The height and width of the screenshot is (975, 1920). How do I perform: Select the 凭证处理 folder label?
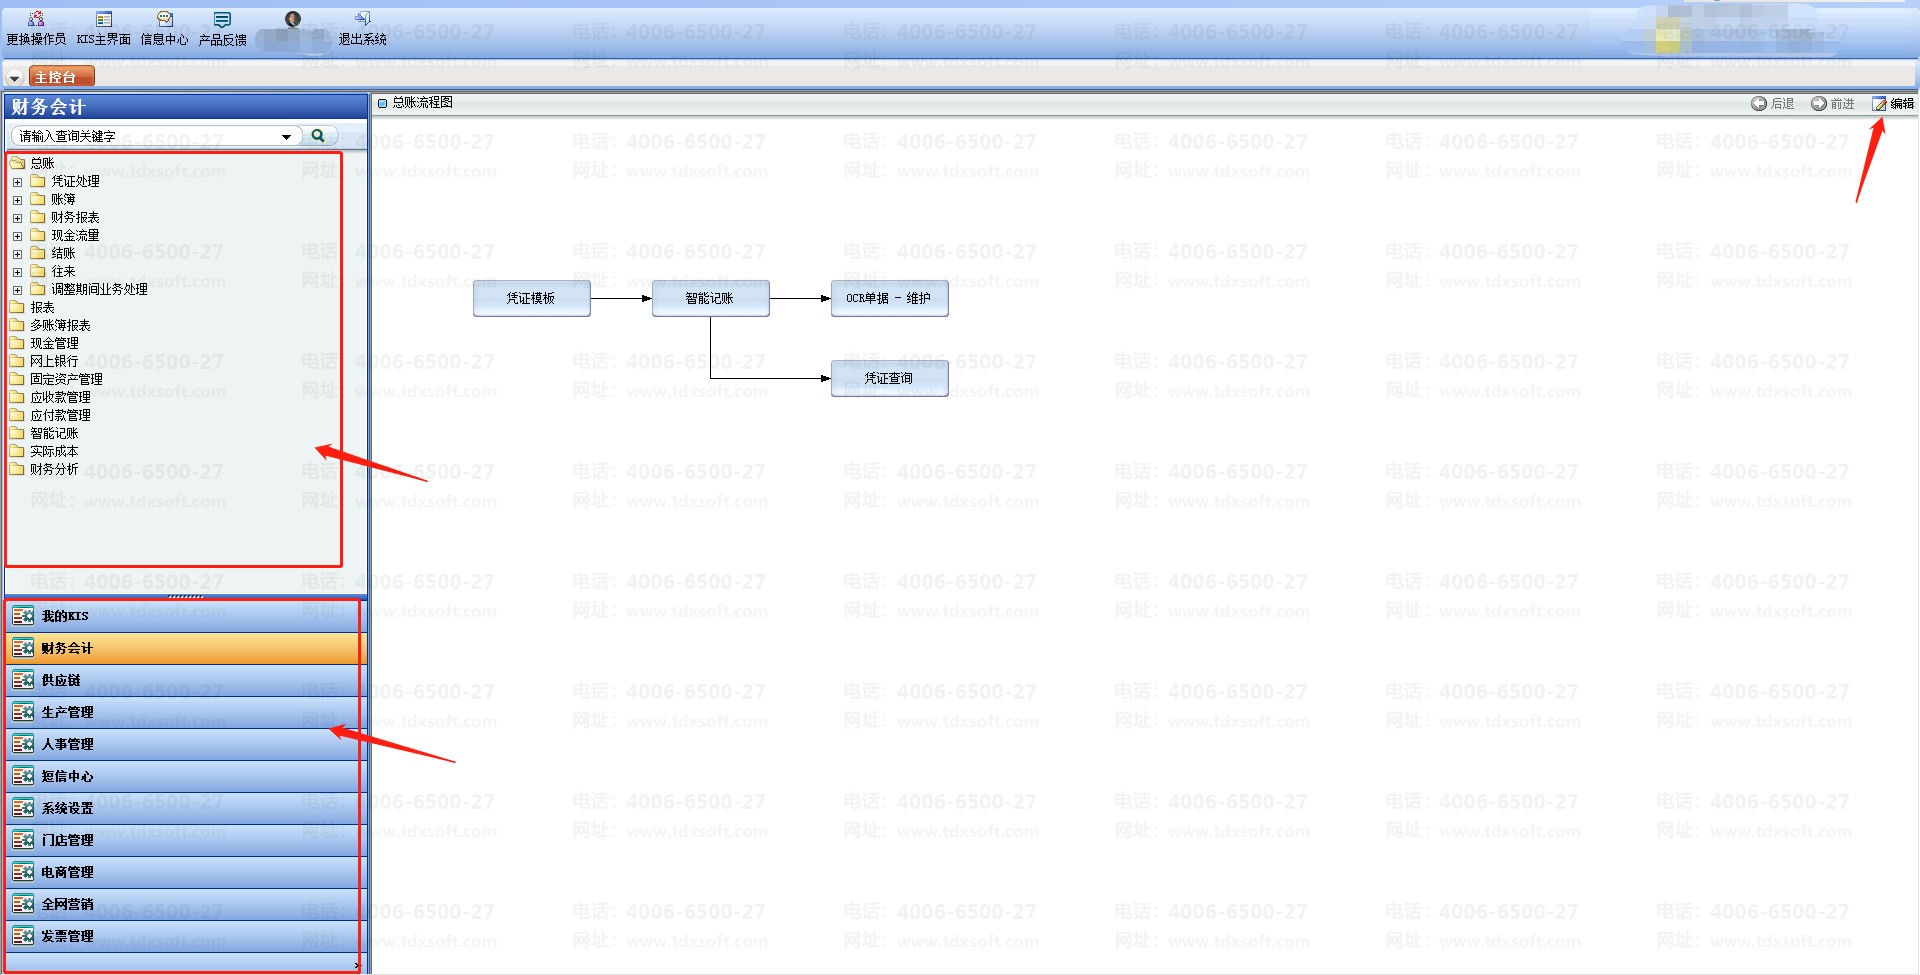pos(75,181)
